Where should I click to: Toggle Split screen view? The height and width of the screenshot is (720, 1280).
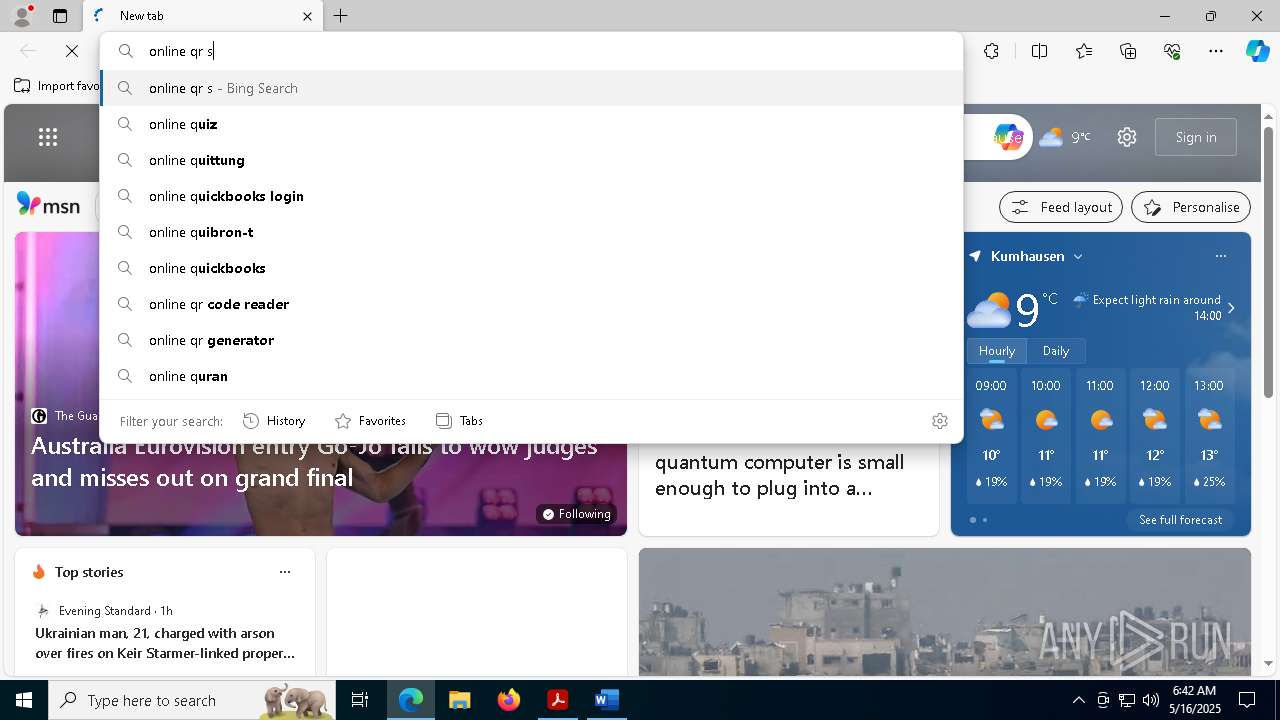(x=1039, y=51)
